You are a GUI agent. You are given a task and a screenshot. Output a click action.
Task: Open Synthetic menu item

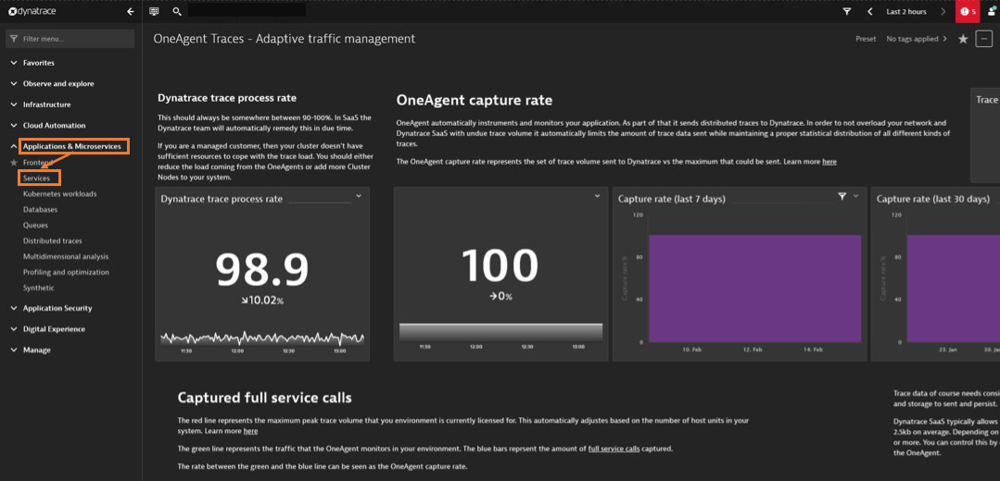point(39,288)
